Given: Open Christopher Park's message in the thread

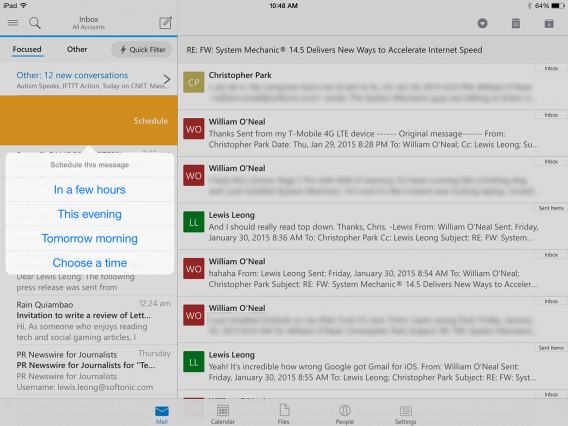Looking at the screenshot, I should click(x=373, y=87).
